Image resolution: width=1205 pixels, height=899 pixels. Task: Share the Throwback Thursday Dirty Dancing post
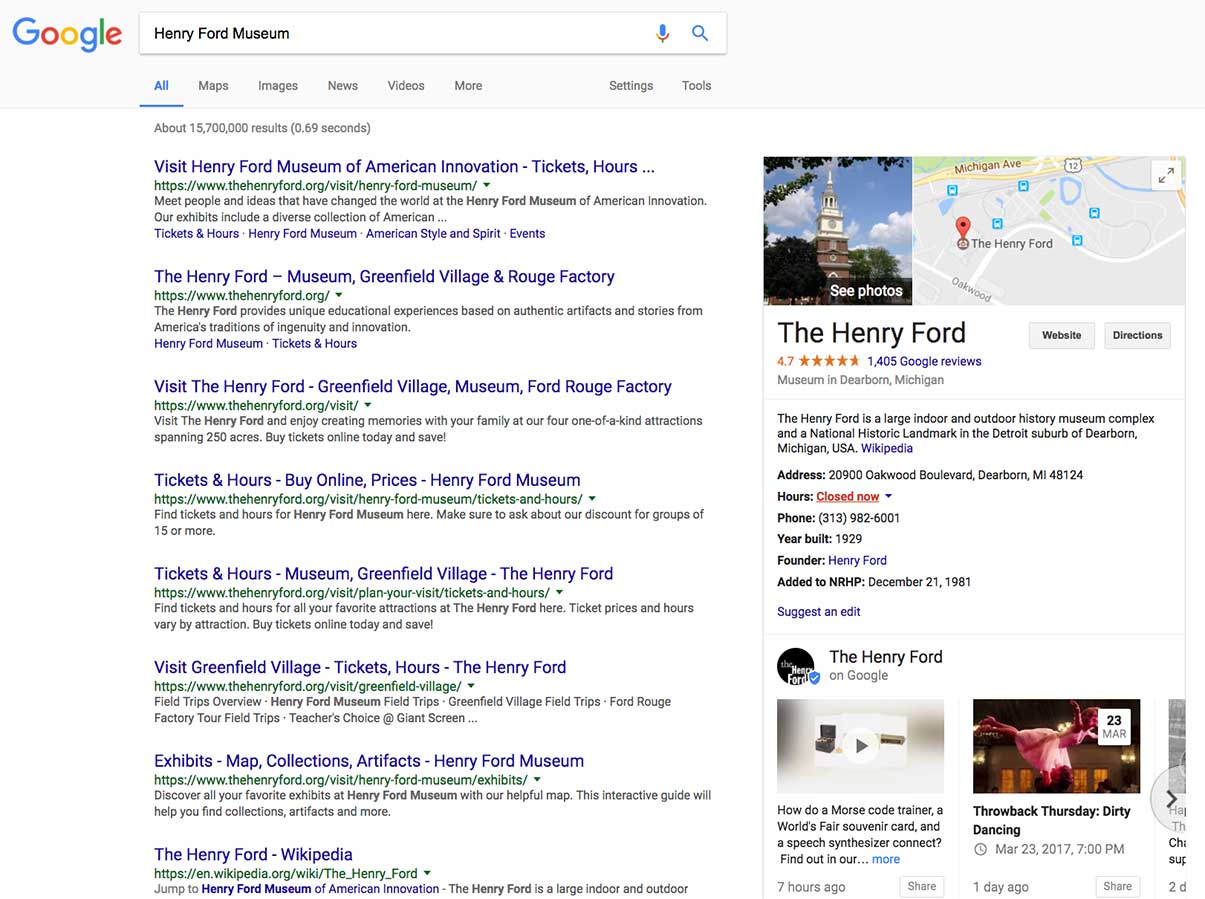pos(1118,886)
